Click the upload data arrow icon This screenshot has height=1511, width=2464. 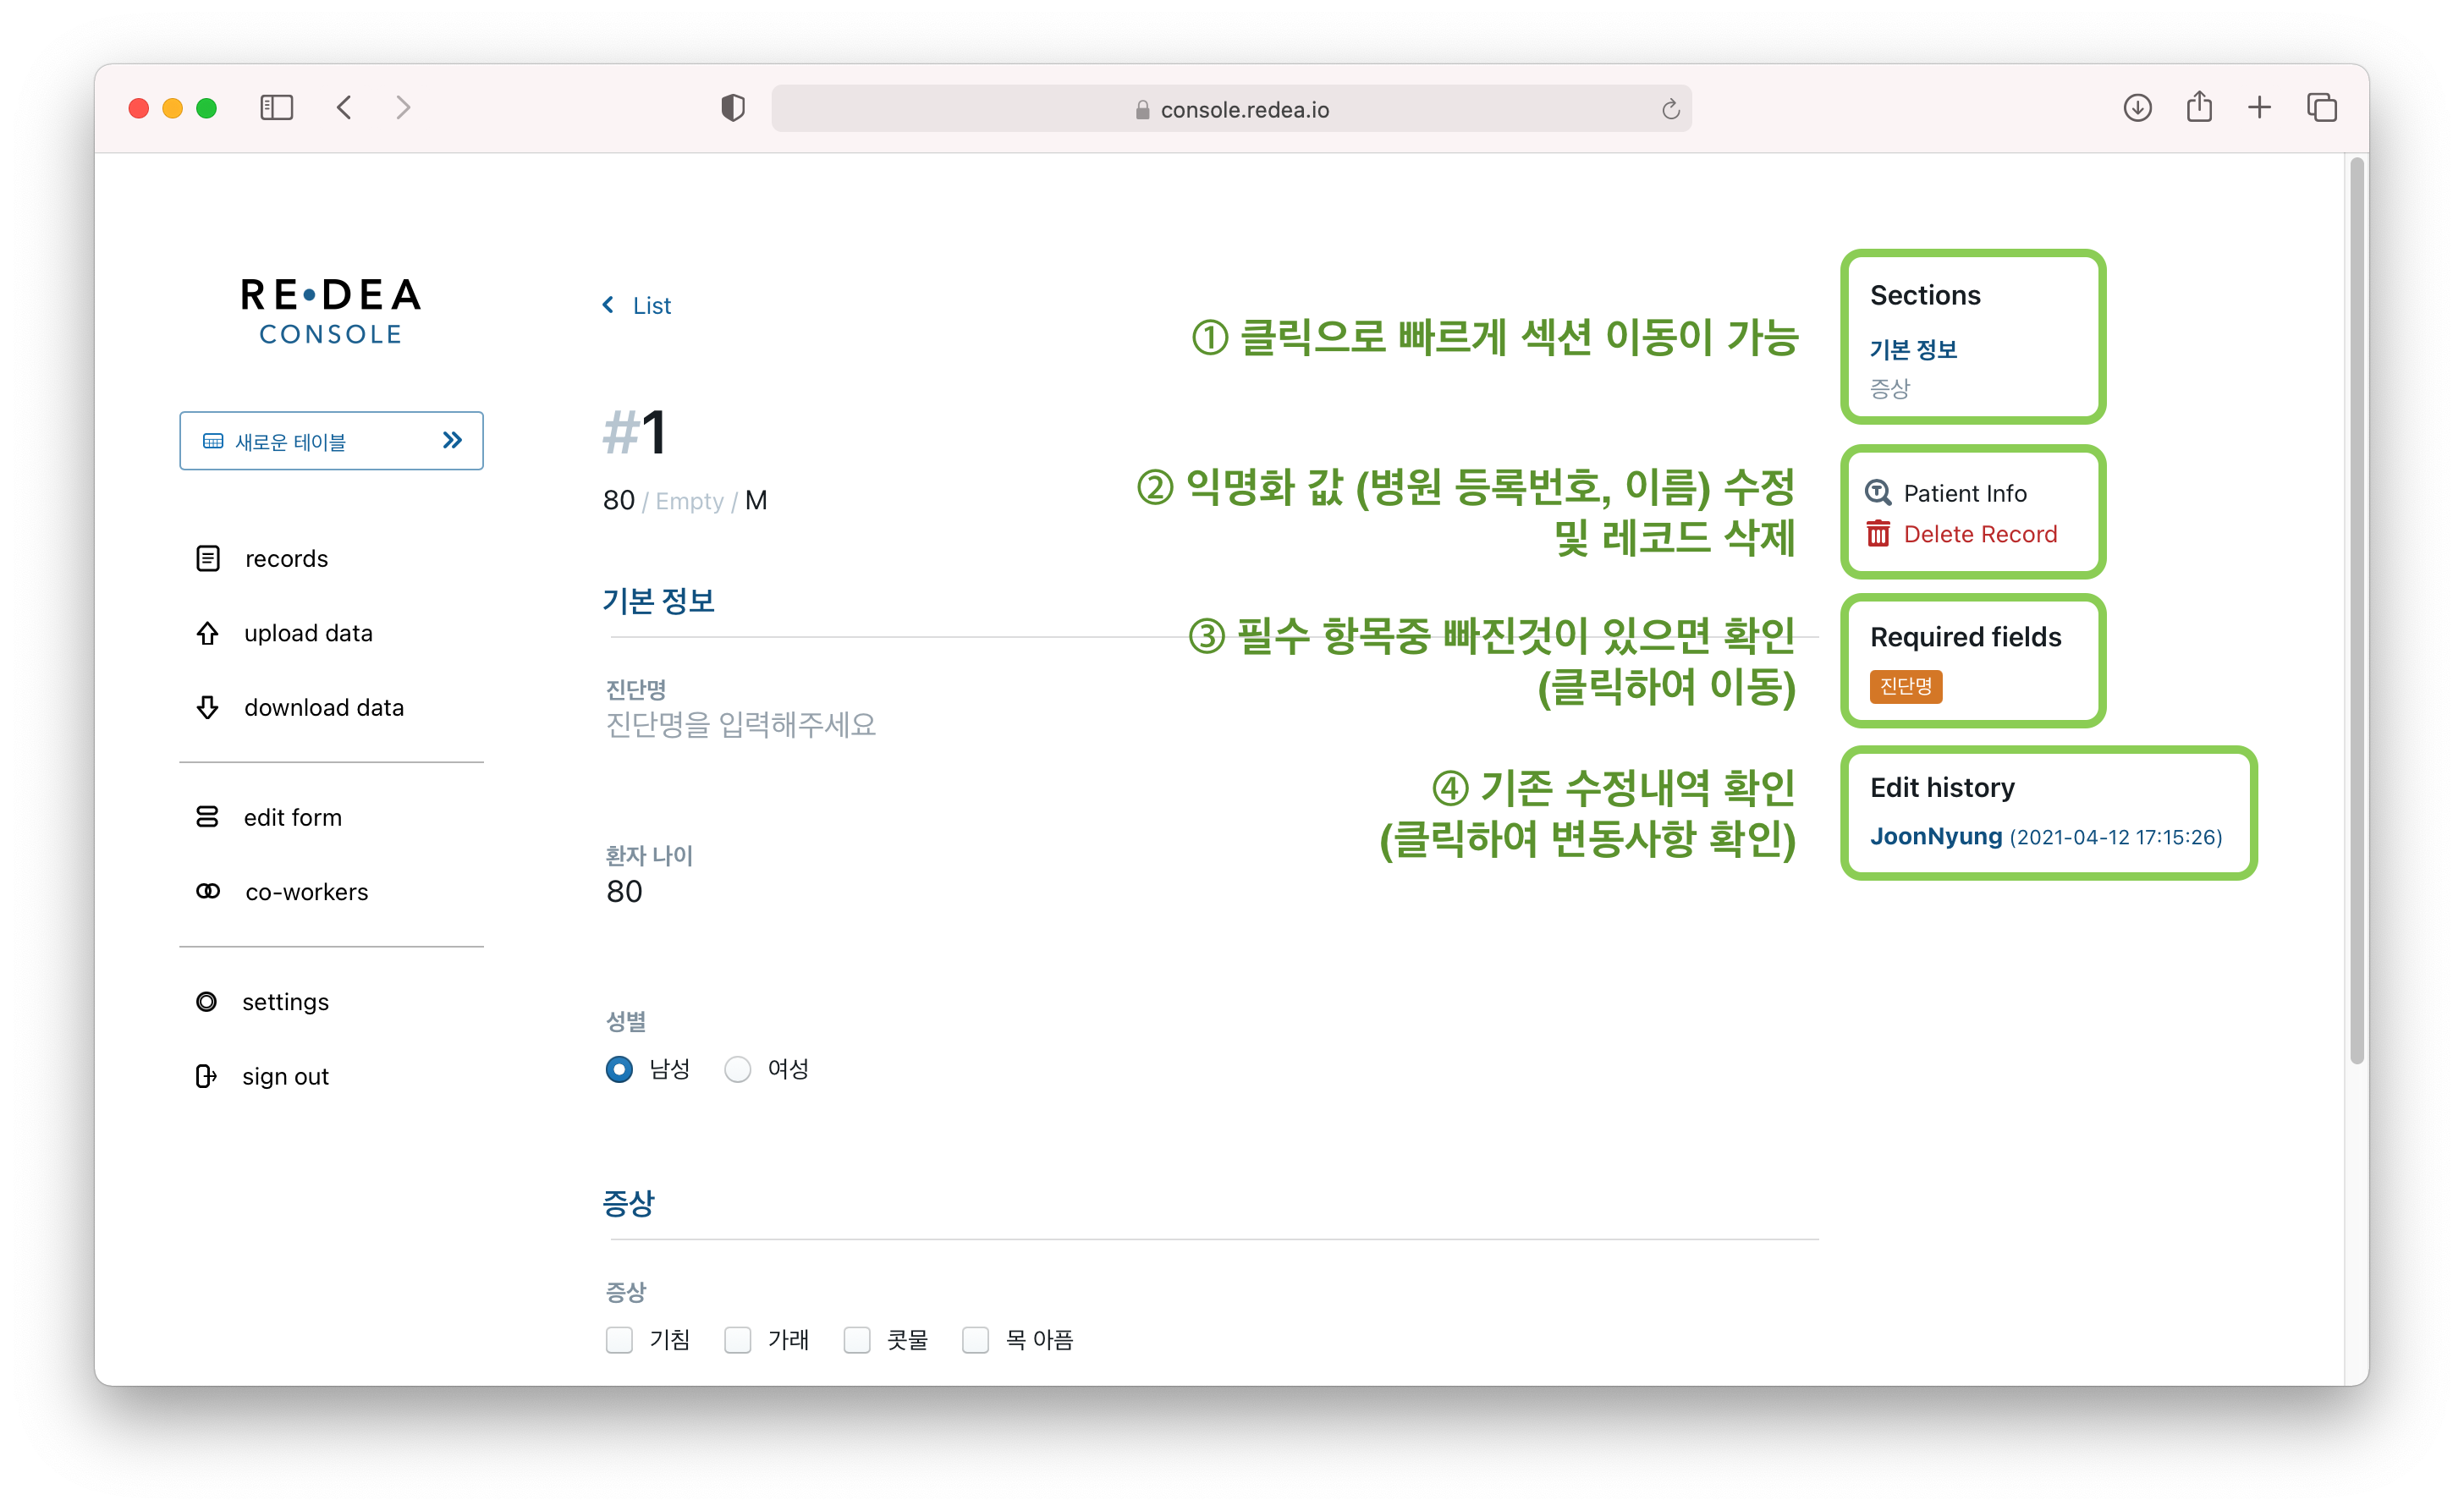[207, 633]
